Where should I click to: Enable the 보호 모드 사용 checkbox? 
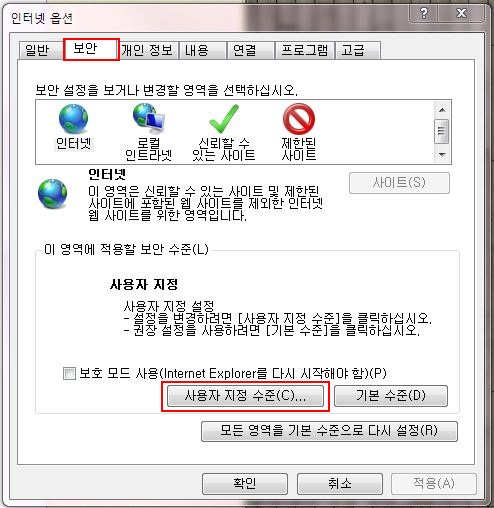[x=69, y=373]
